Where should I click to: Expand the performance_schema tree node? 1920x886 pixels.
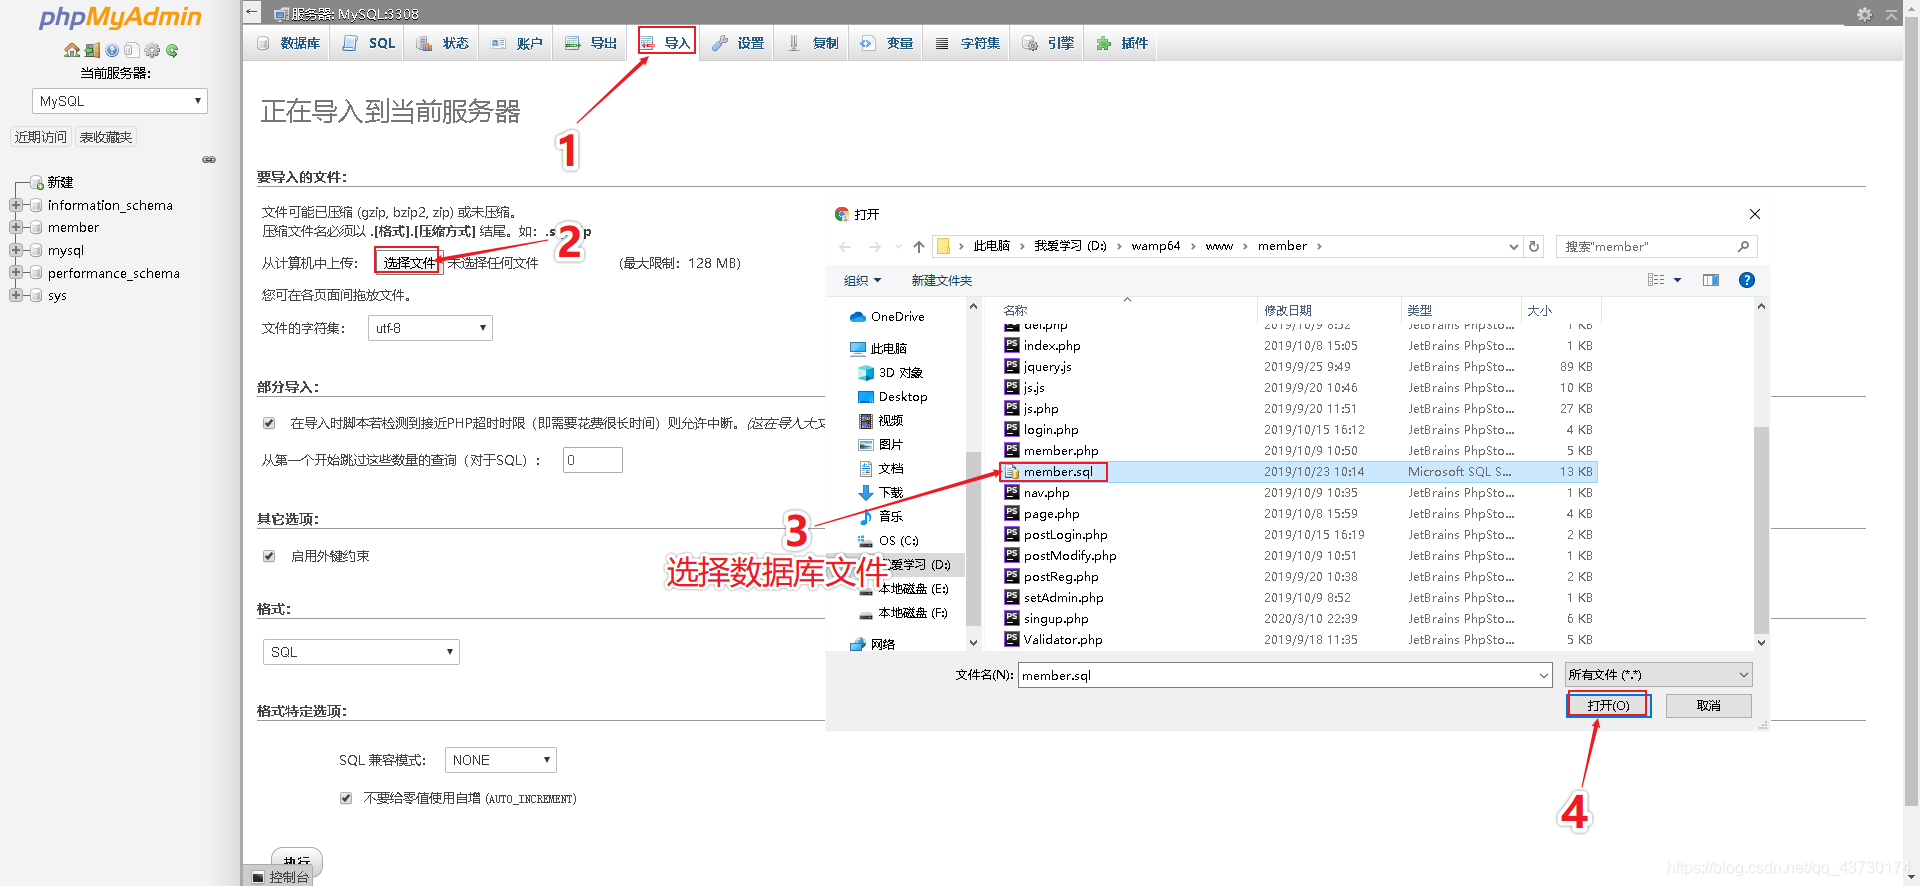[15, 272]
